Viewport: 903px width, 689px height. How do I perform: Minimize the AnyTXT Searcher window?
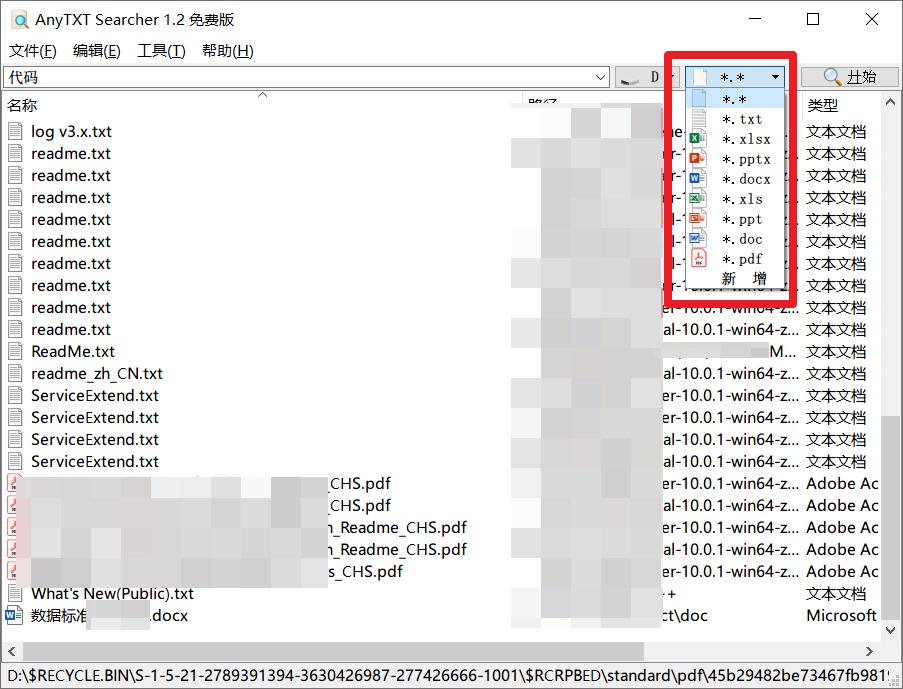coord(755,19)
